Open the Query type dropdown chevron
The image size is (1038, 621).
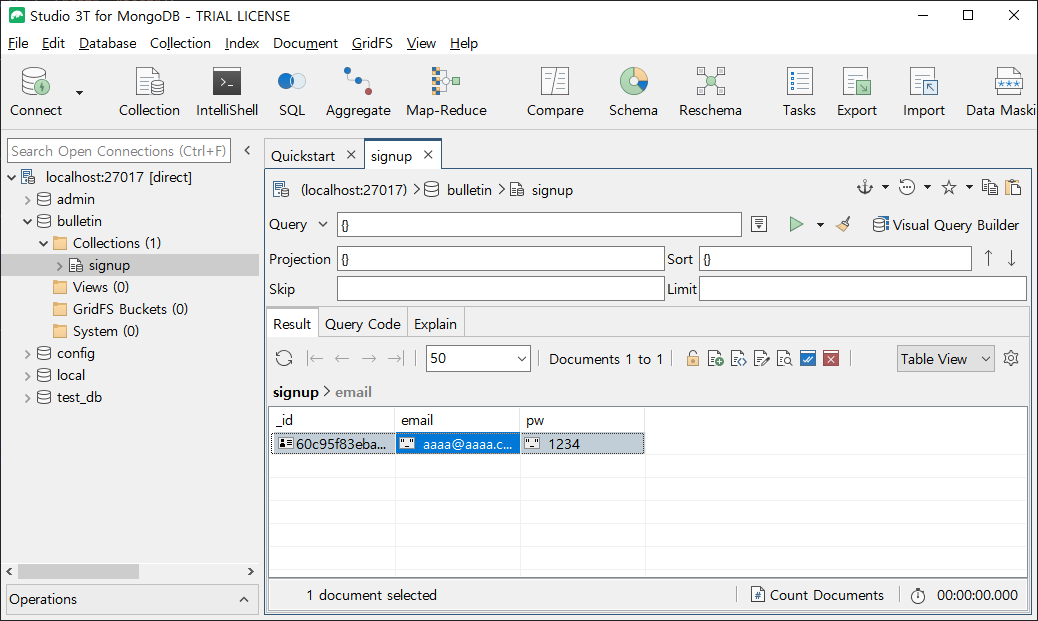(x=323, y=224)
